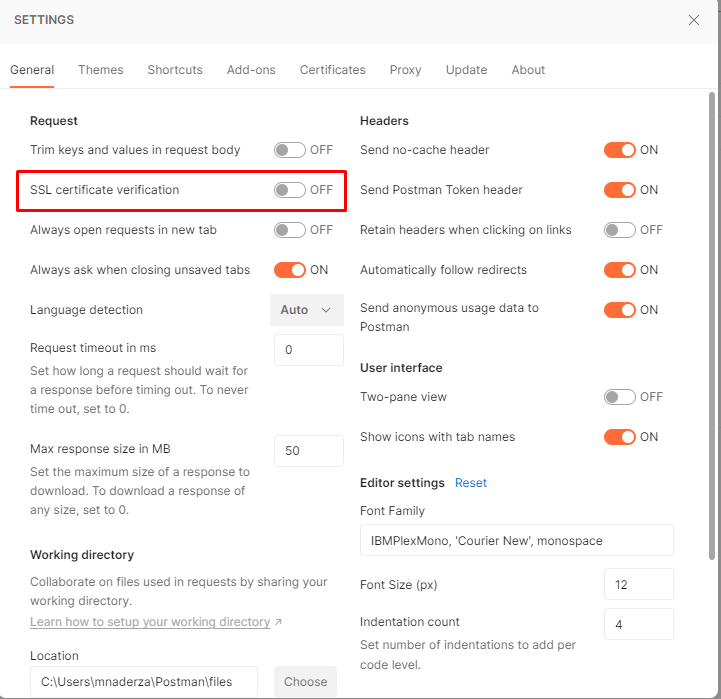721x699 pixels.
Task: Enable SSL certificate verification toggle
Action: coord(290,190)
